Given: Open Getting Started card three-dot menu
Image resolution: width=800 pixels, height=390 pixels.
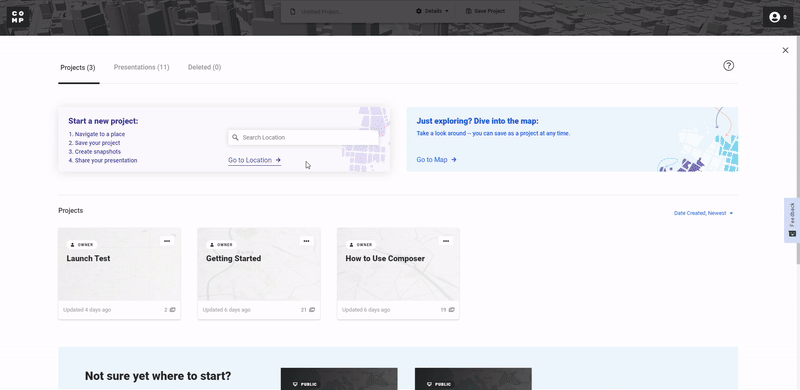Looking at the screenshot, I should (x=306, y=241).
